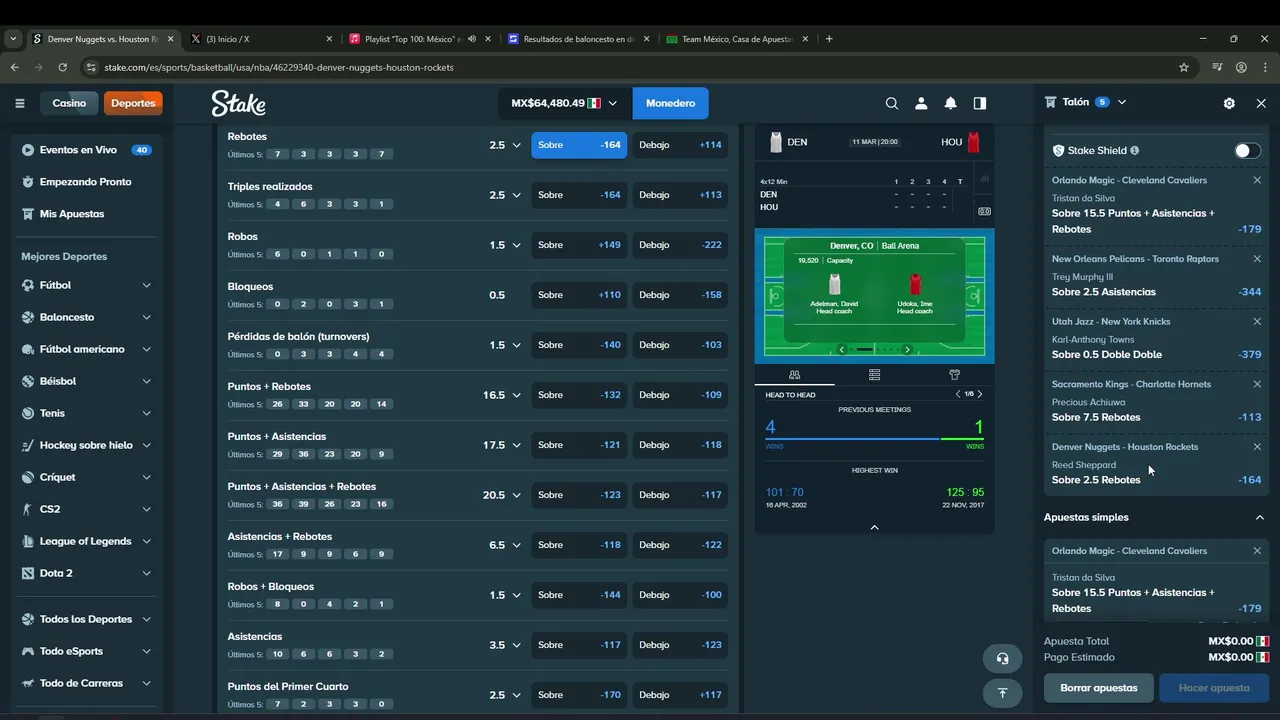The width and height of the screenshot is (1280, 720).
Task: Click Hacer apuesta button
Action: [x=1214, y=688]
